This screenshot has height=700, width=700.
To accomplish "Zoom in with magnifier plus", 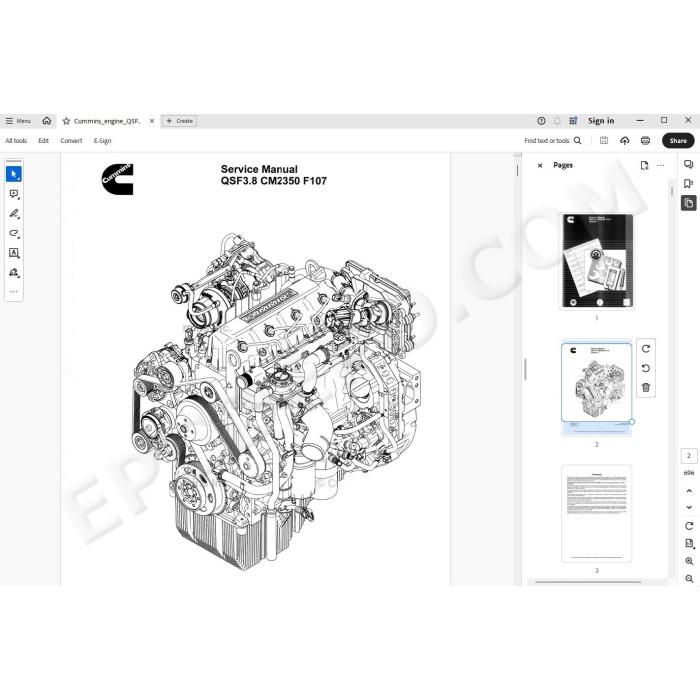I will pos(689,561).
